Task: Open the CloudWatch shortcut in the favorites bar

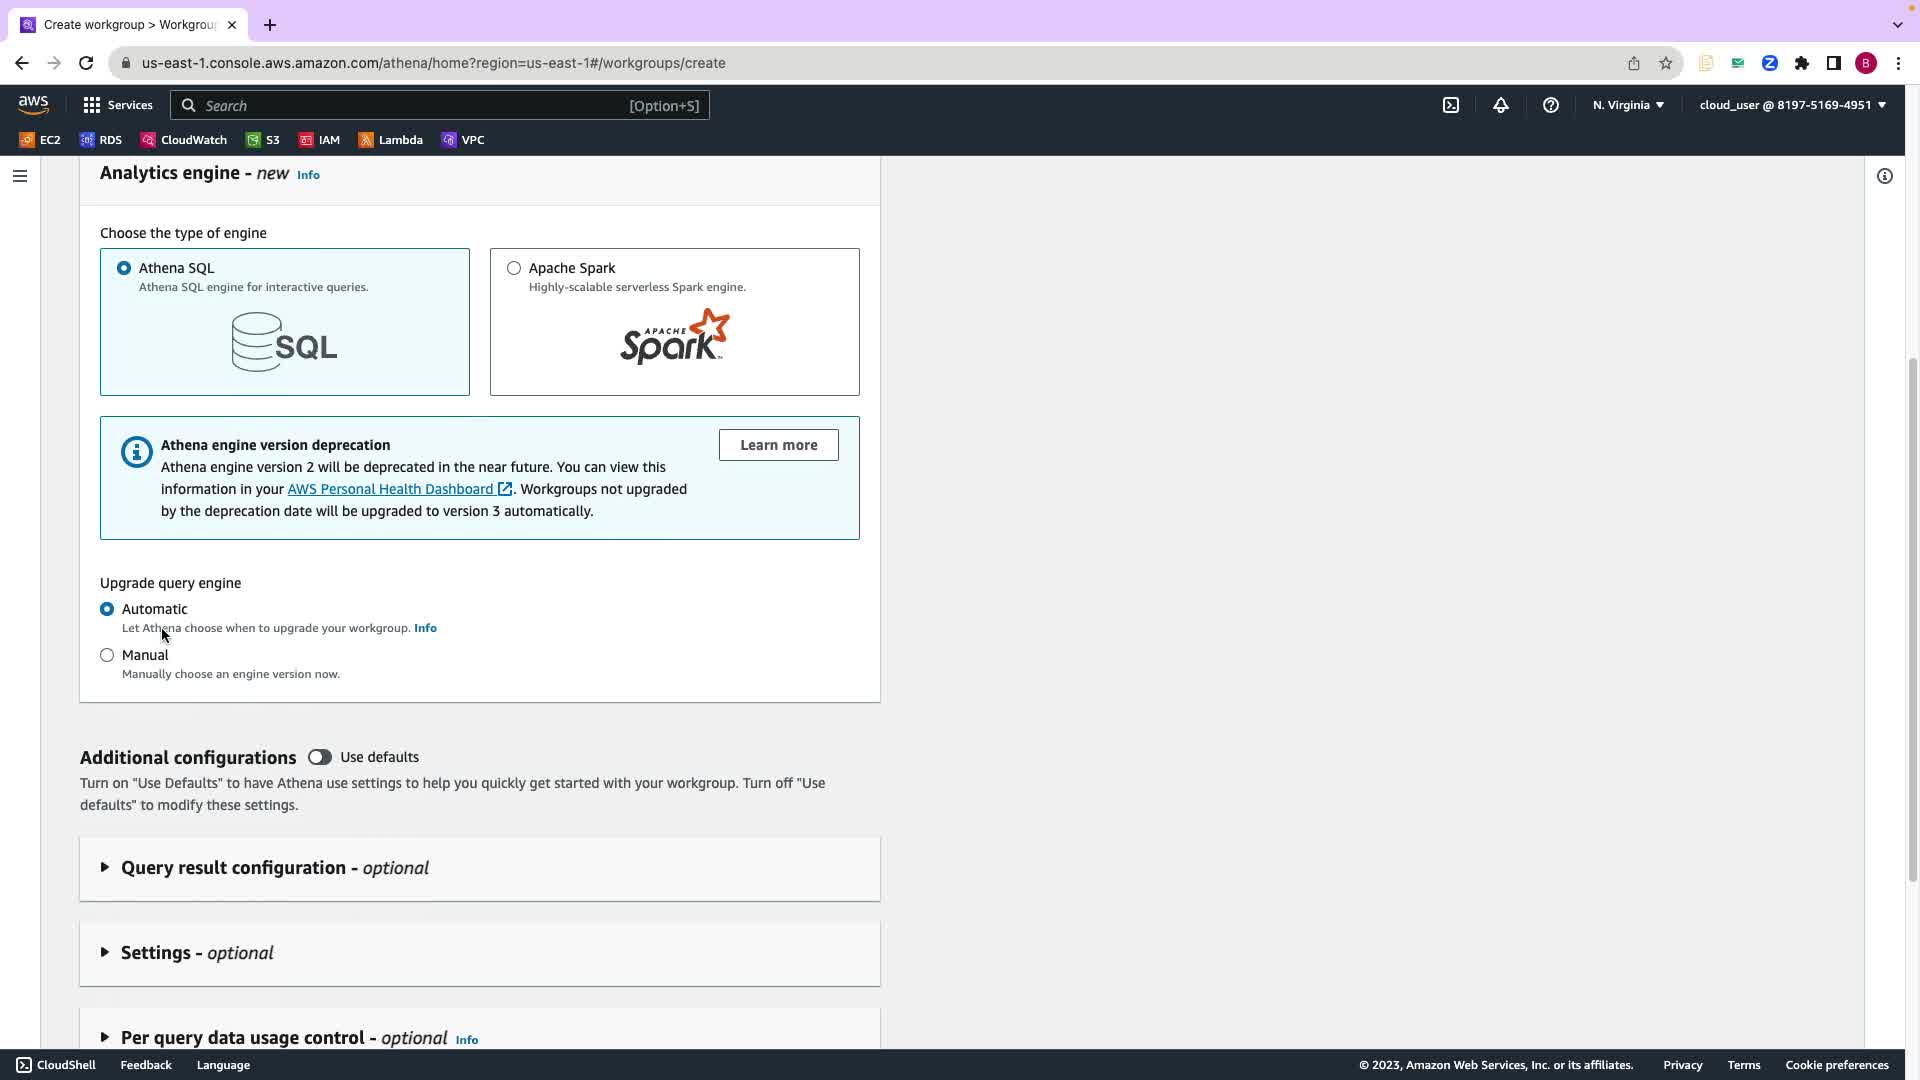Action: point(184,140)
